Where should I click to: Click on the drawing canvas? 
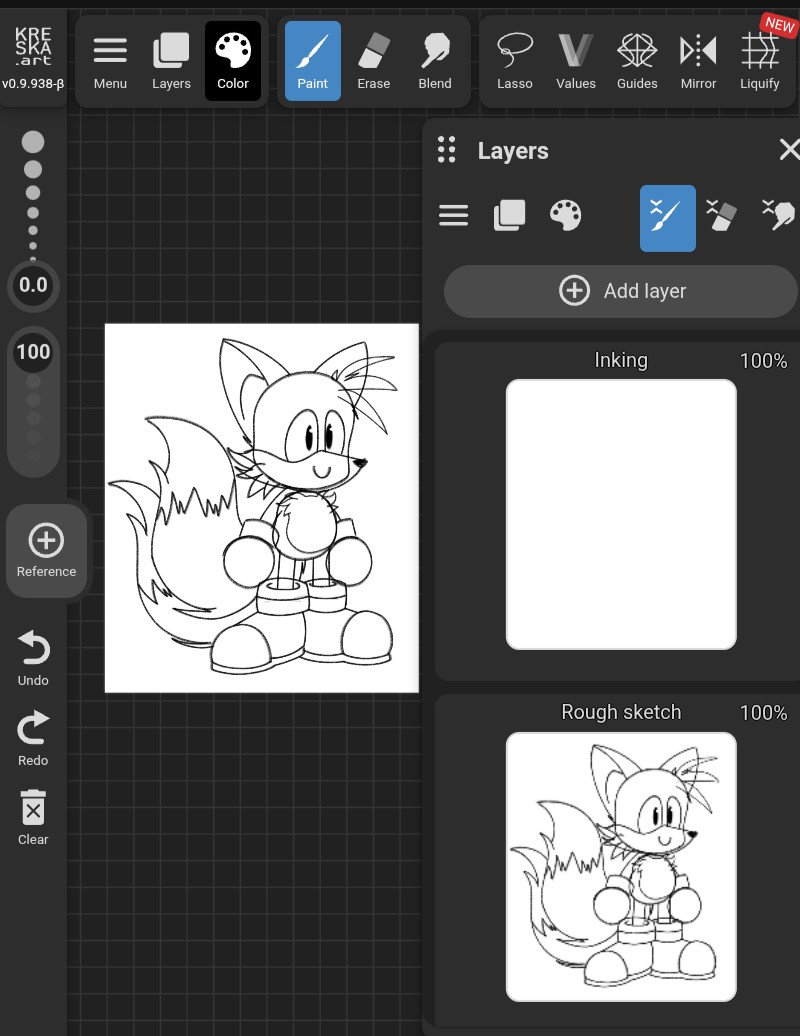(262, 508)
